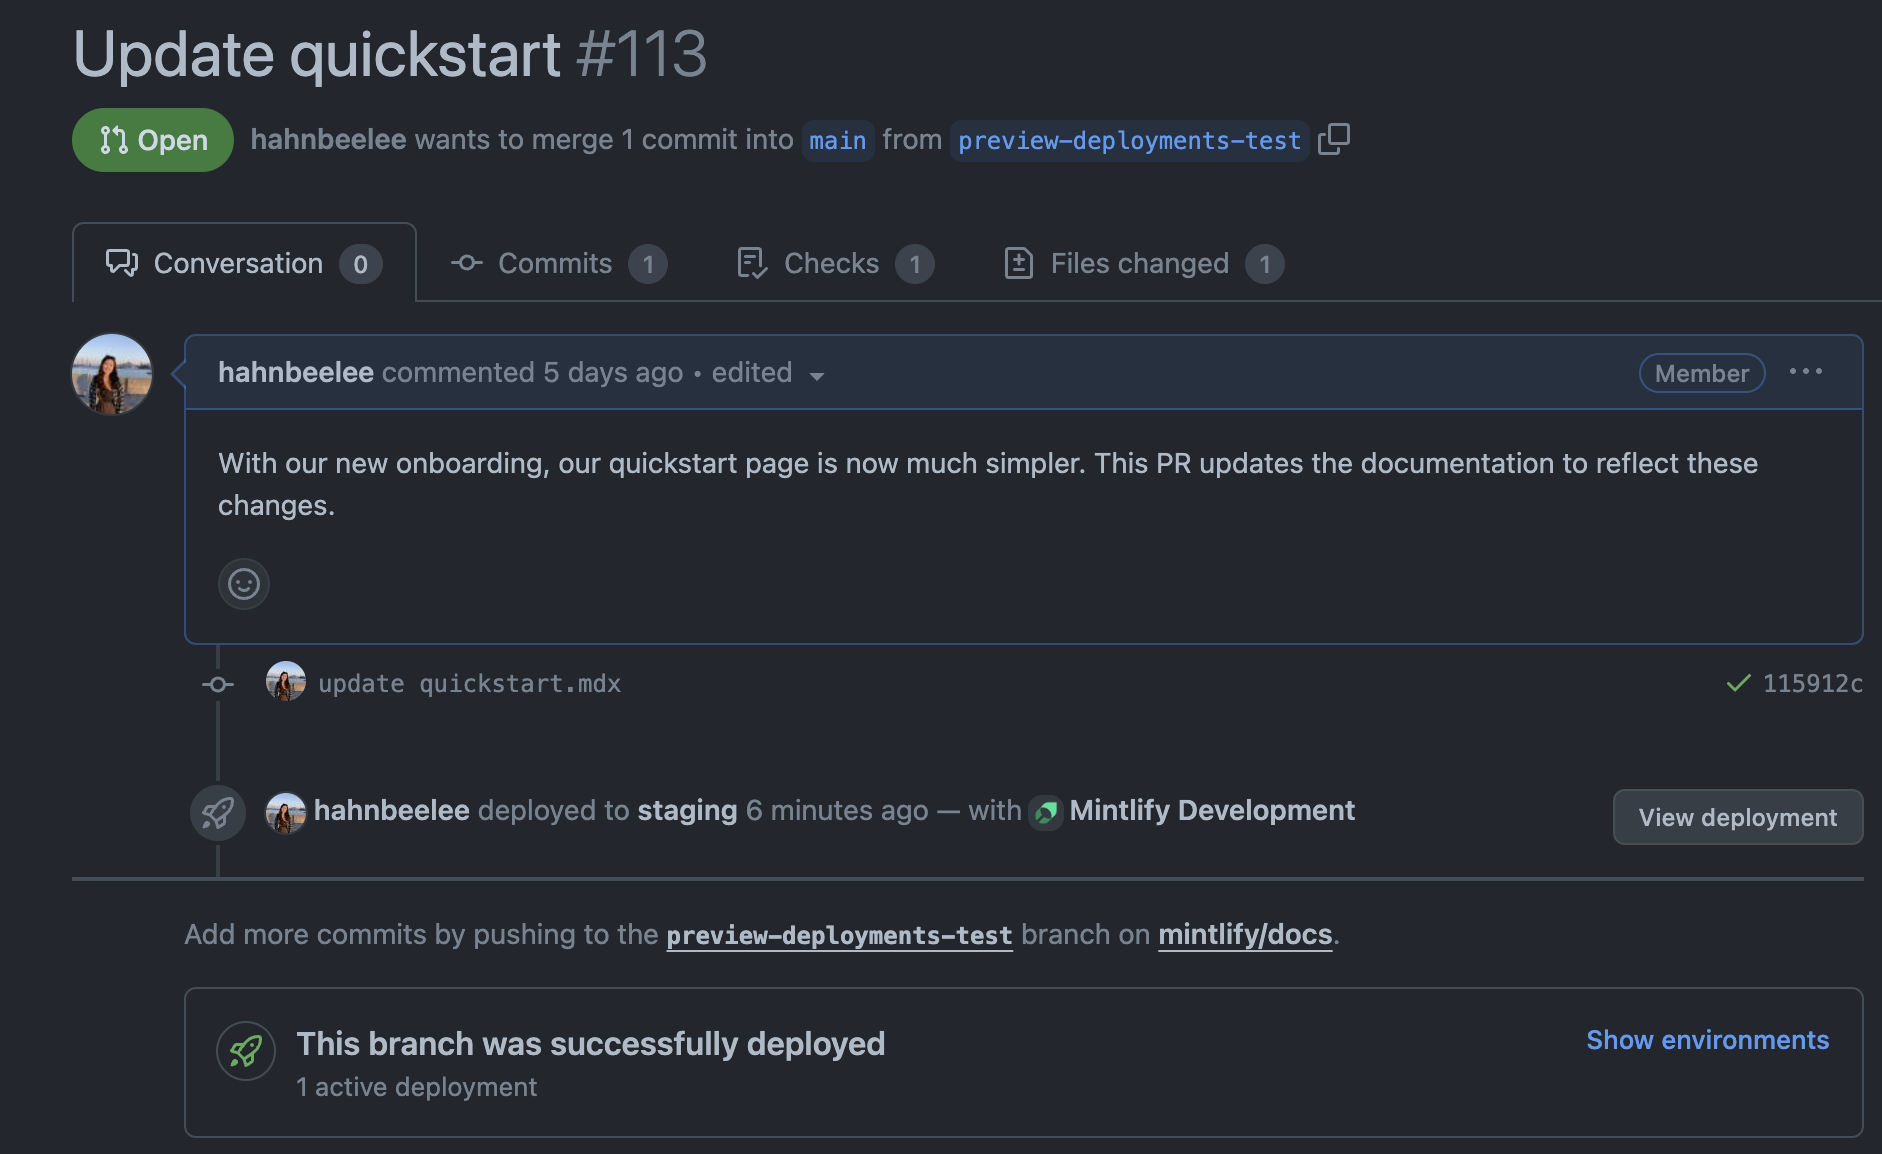Click hahnbeelee's large avatar beside the comment

tap(112, 374)
